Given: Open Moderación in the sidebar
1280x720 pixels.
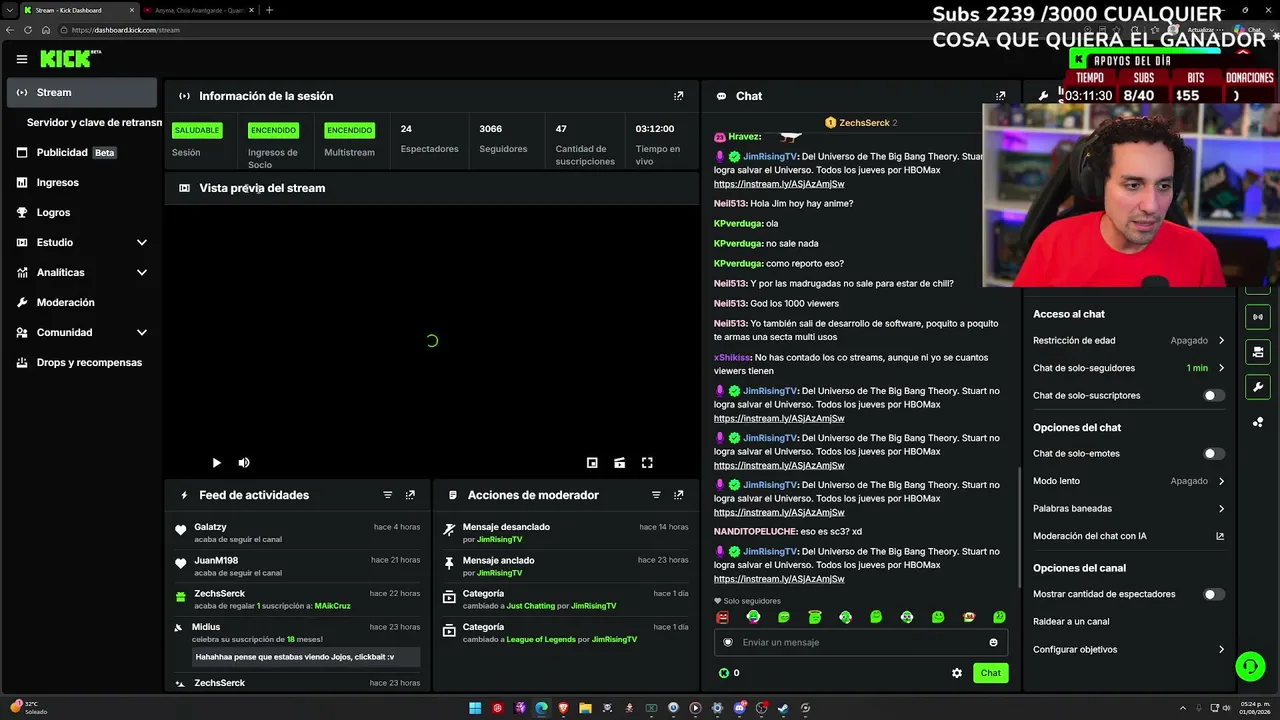Looking at the screenshot, I should [x=82, y=303].
